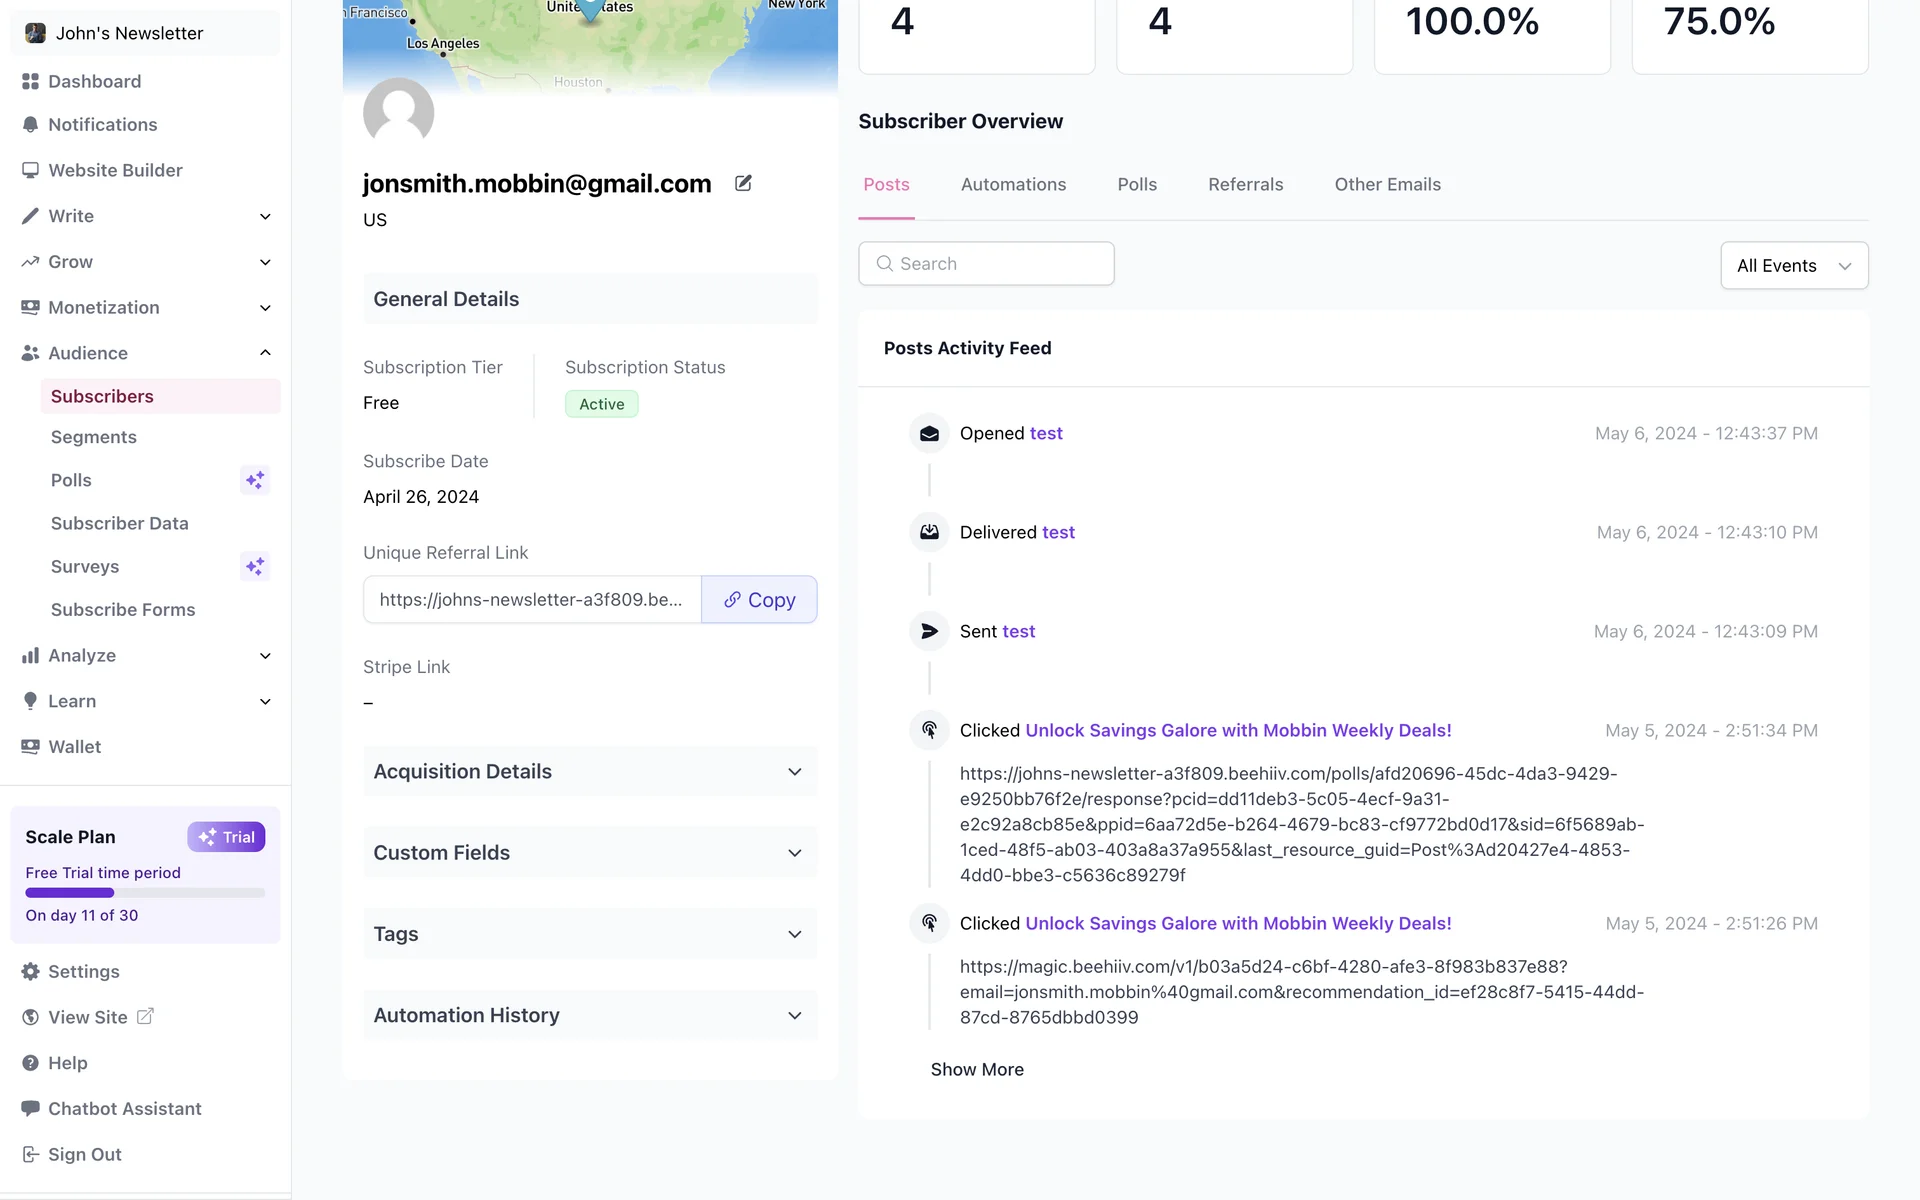The height and width of the screenshot is (1200, 1920).
Task: Click the sparkle icon next to Polls
Action: (255, 480)
